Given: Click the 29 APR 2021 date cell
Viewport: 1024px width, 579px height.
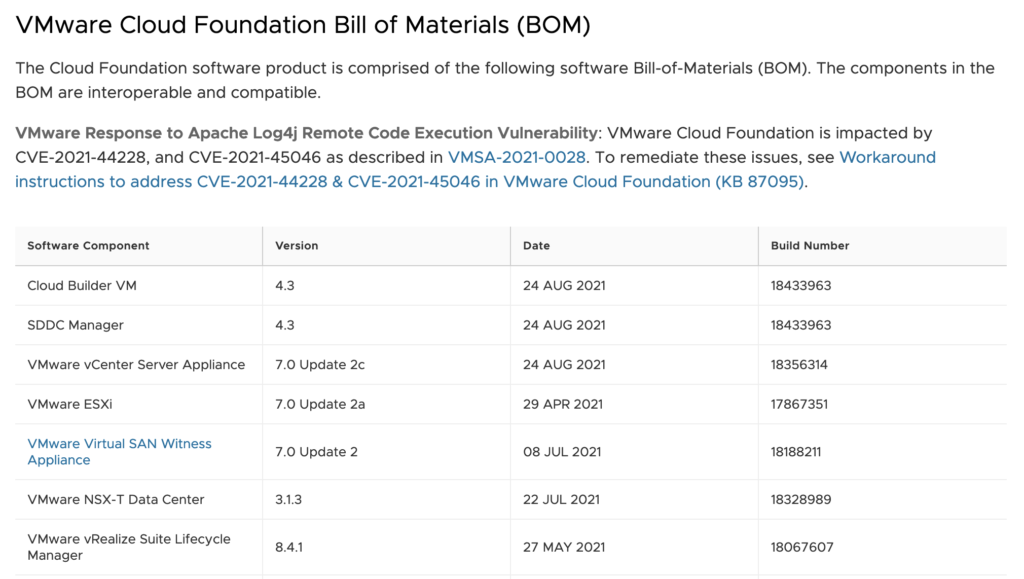Looking at the screenshot, I should click(x=563, y=405).
